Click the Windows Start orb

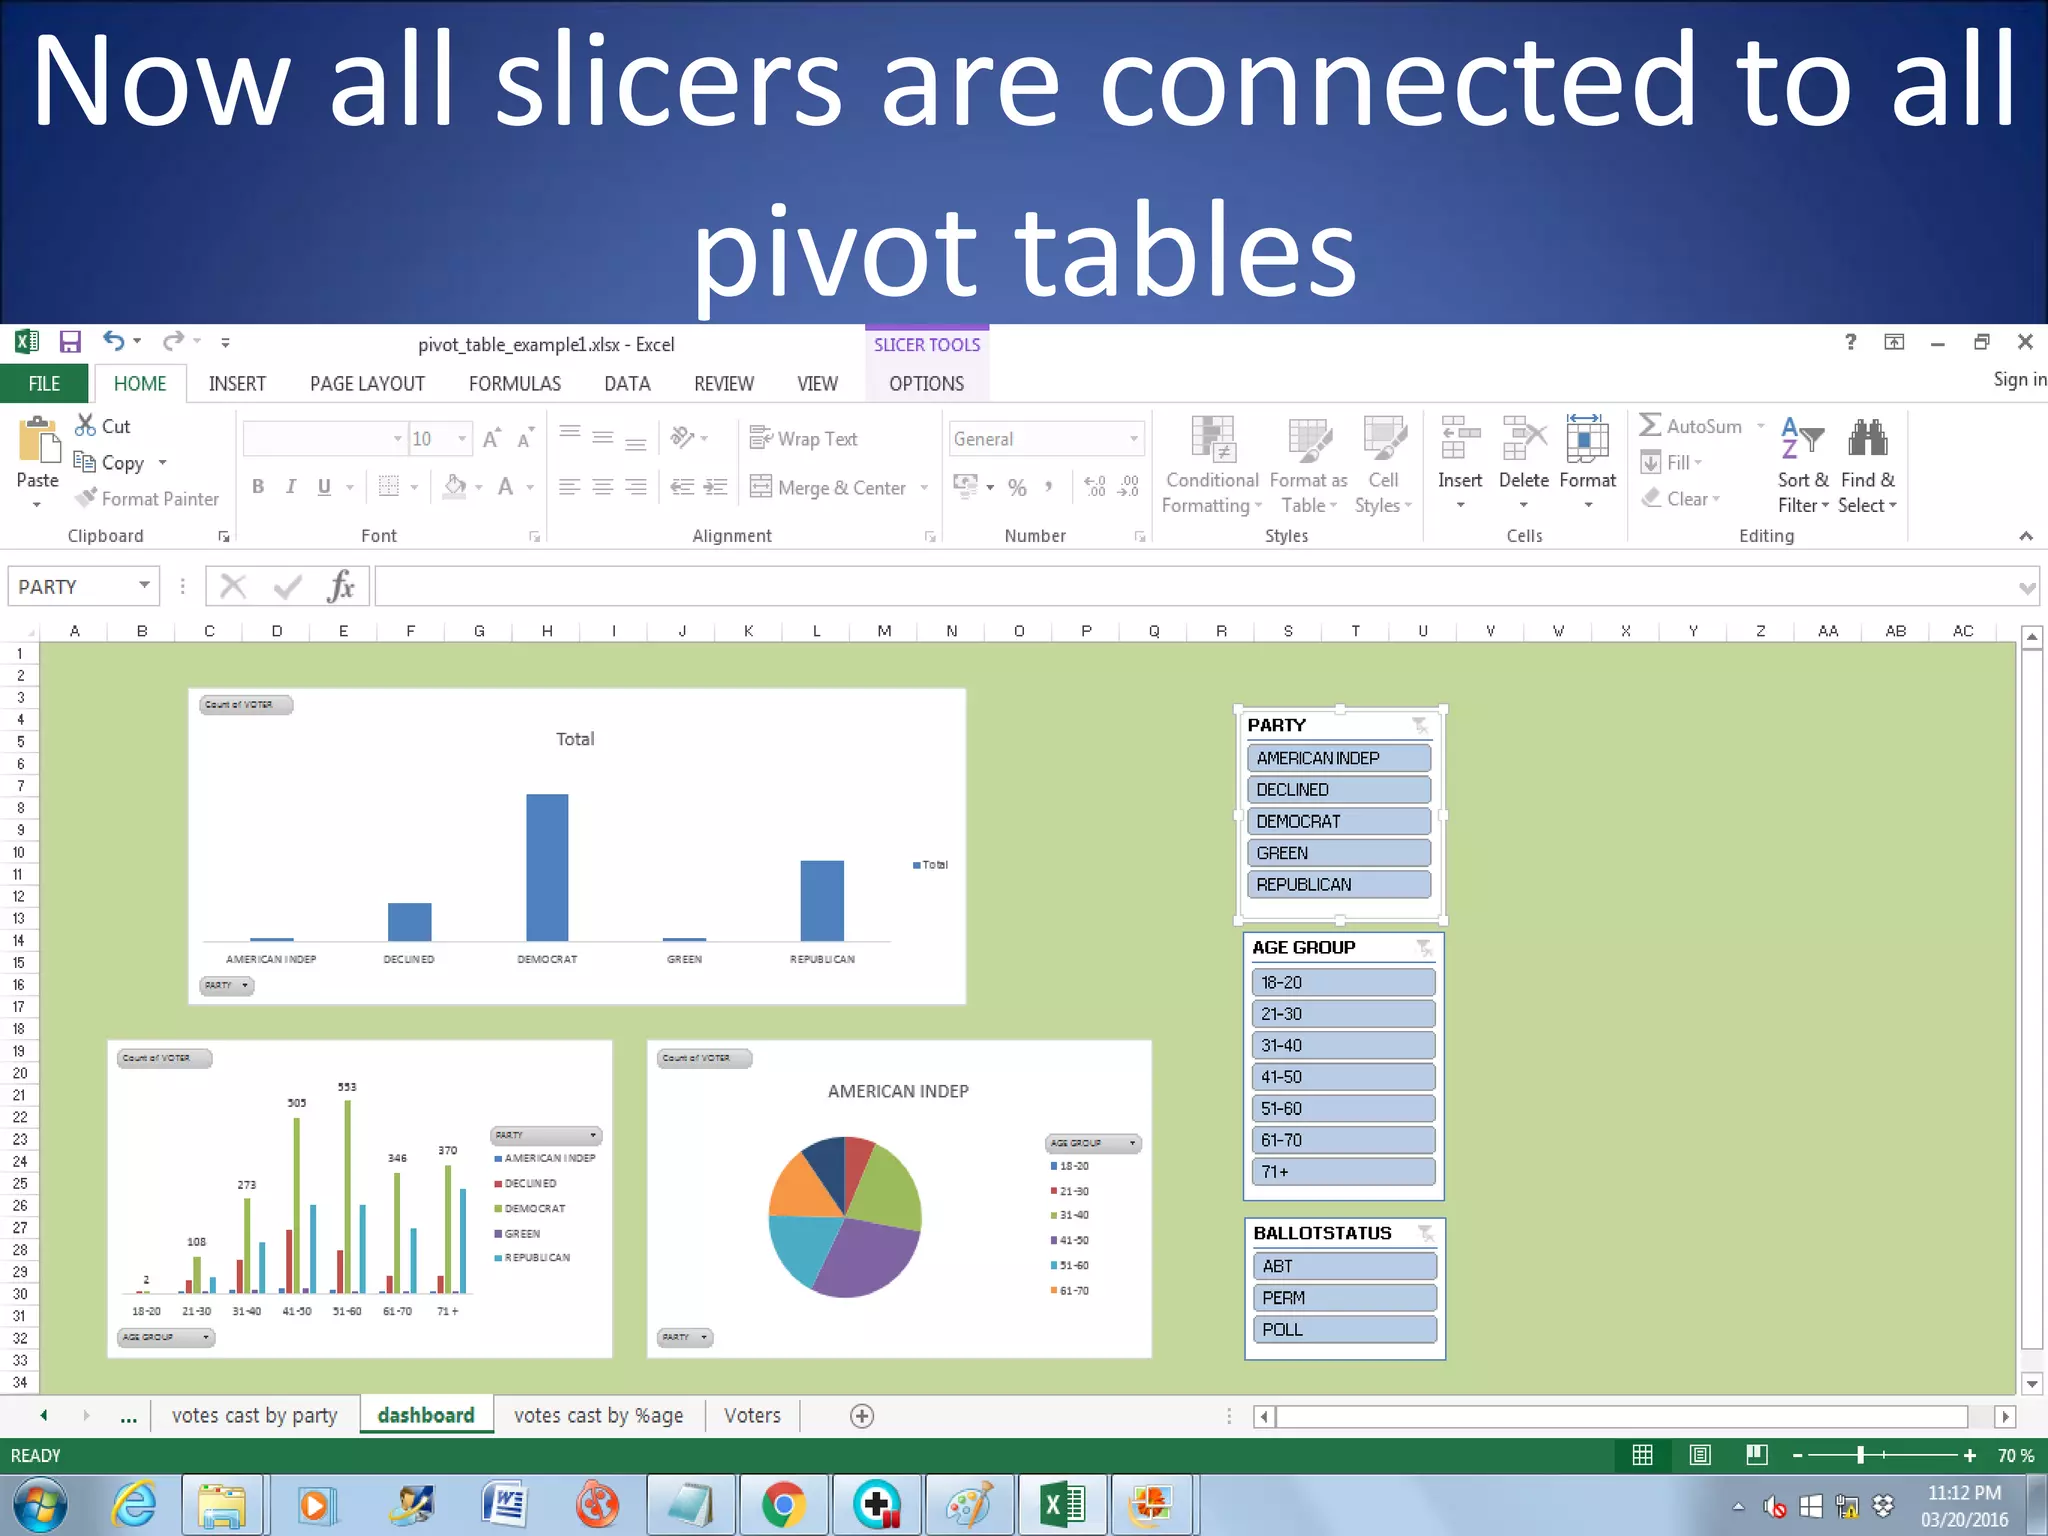(40, 1505)
